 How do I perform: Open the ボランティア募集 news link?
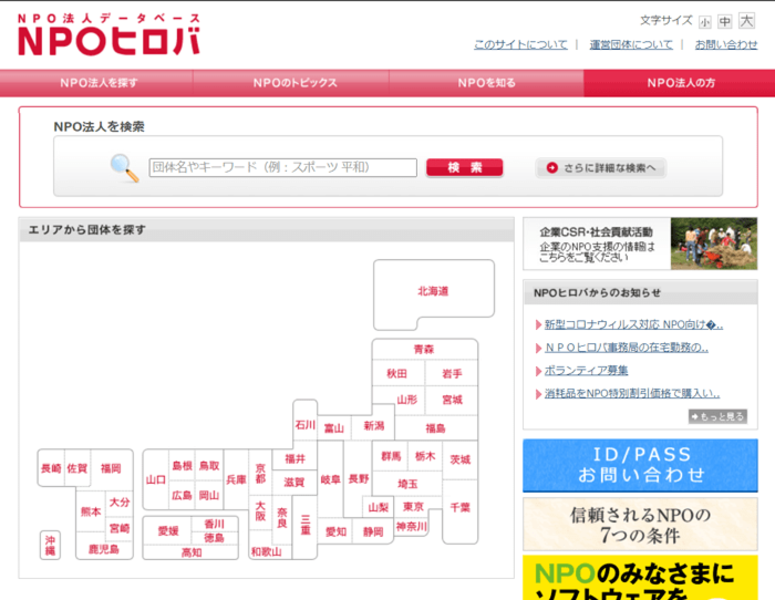pyautogui.click(x=586, y=371)
